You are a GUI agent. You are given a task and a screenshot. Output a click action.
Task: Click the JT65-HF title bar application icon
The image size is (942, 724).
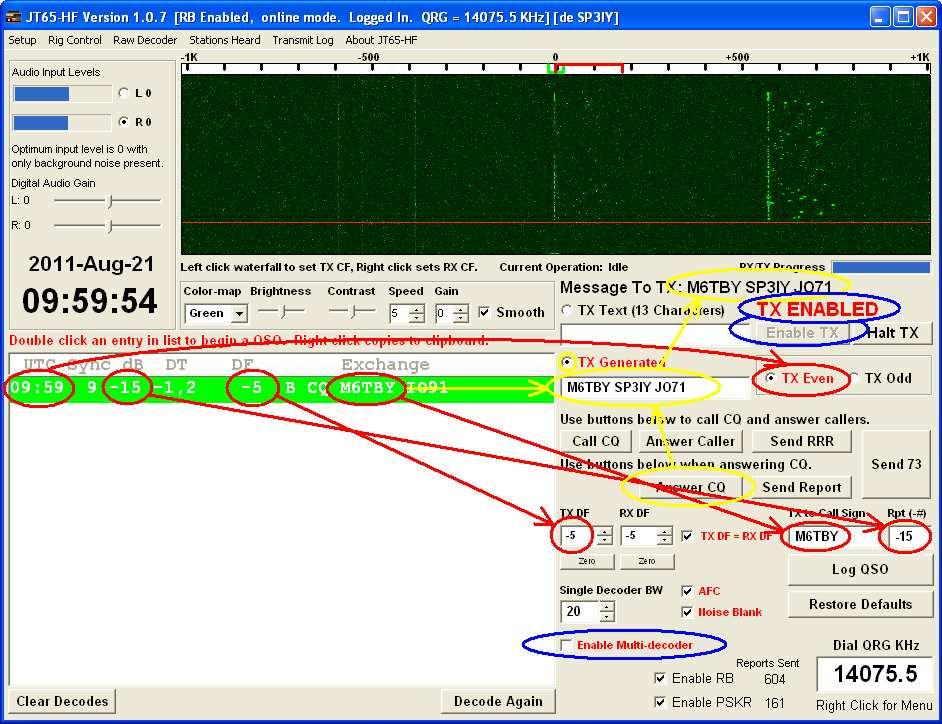point(13,17)
